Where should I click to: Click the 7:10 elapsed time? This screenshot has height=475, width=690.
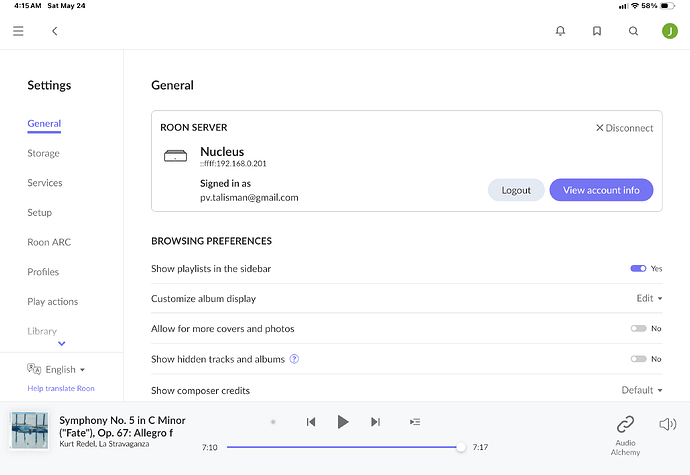click(x=209, y=447)
